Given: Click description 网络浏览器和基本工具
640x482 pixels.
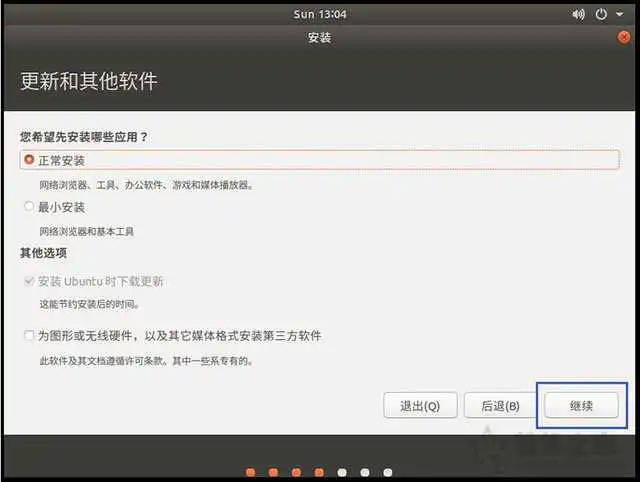Looking at the screenshot, I should click(x=87, y=231).
